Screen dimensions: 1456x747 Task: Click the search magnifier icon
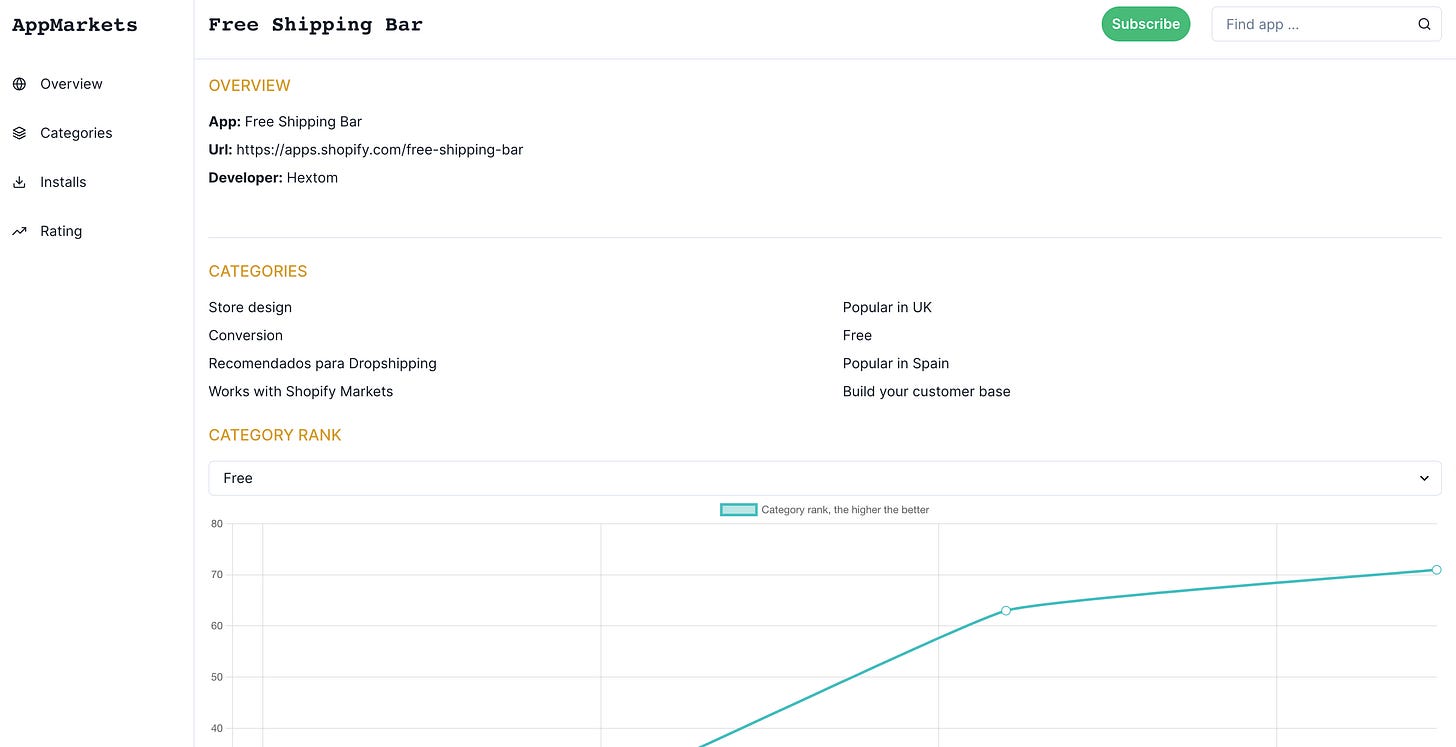[x=1424, y=24]
